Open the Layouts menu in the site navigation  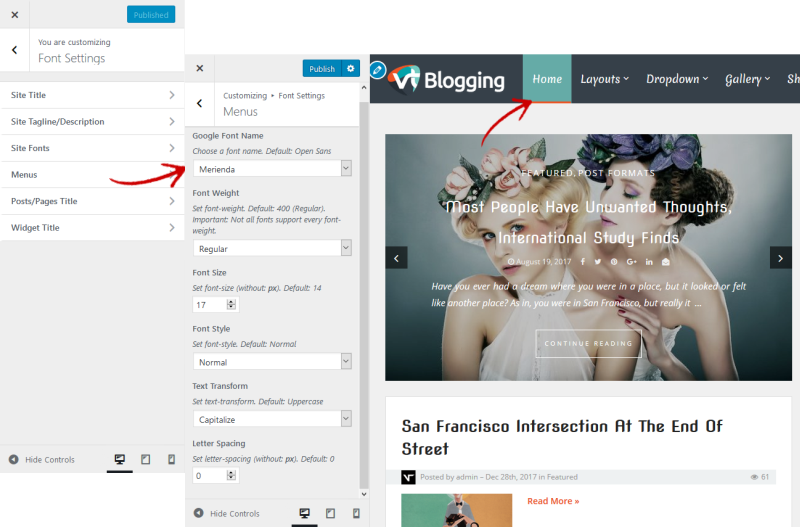coord(604,79)
